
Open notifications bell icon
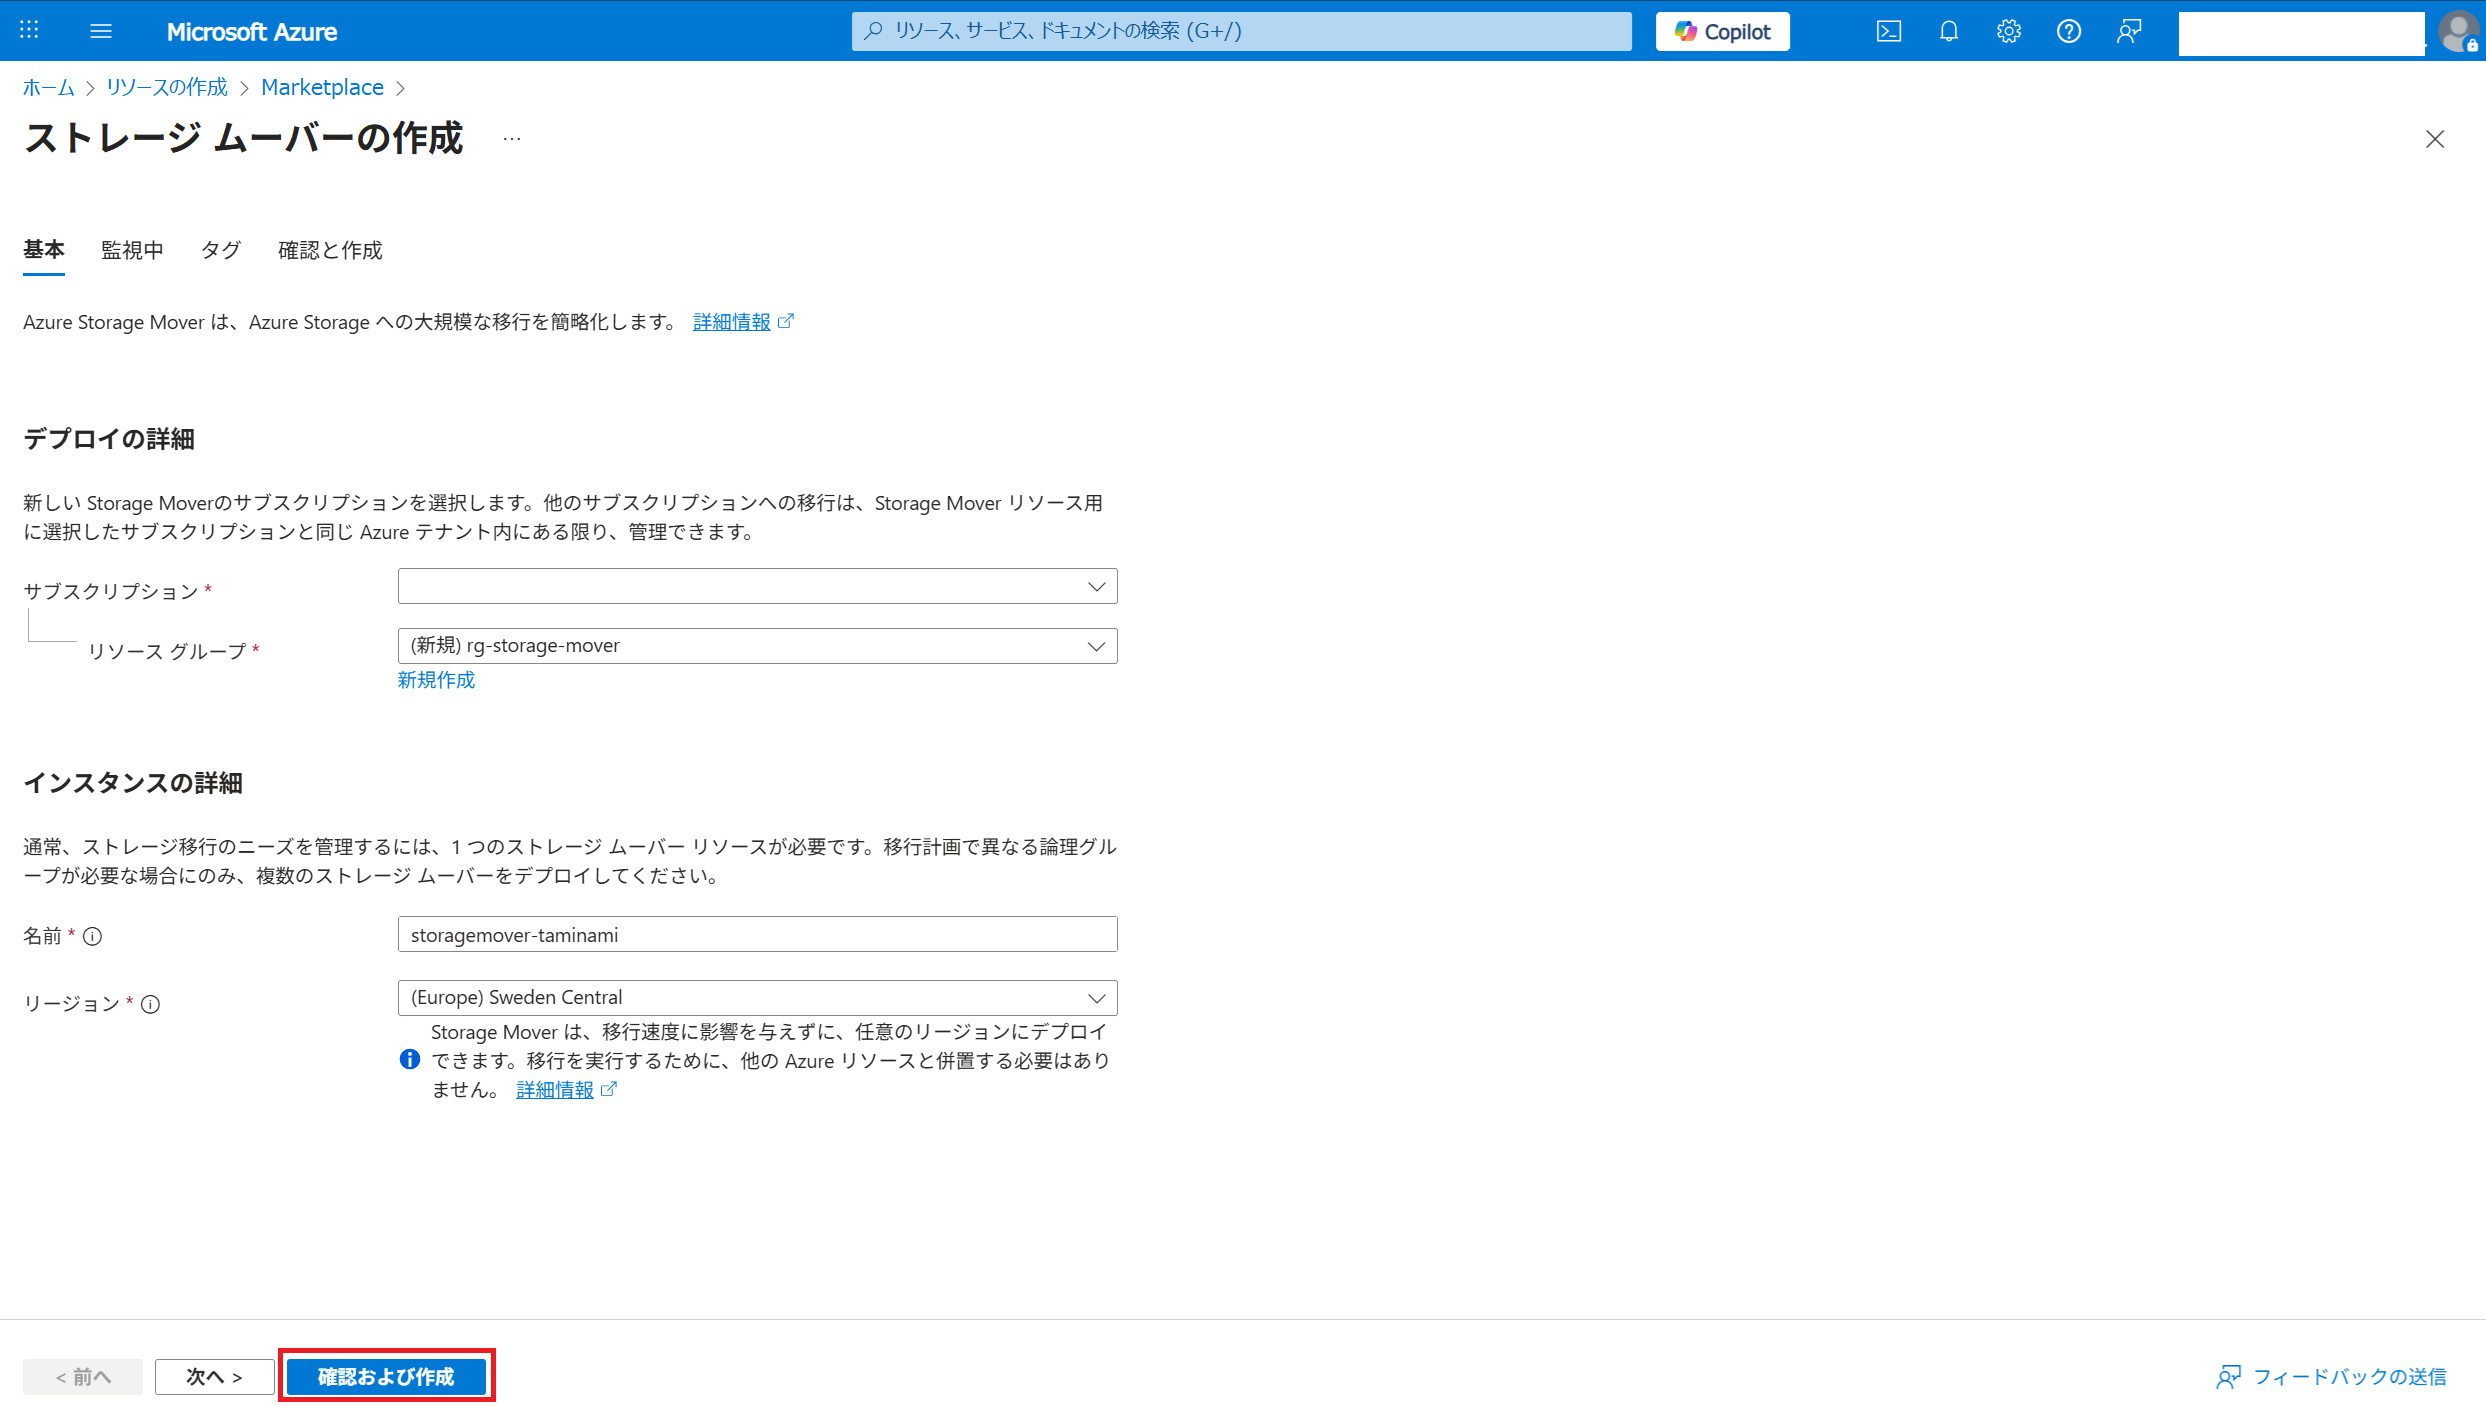coord(1948,31)
